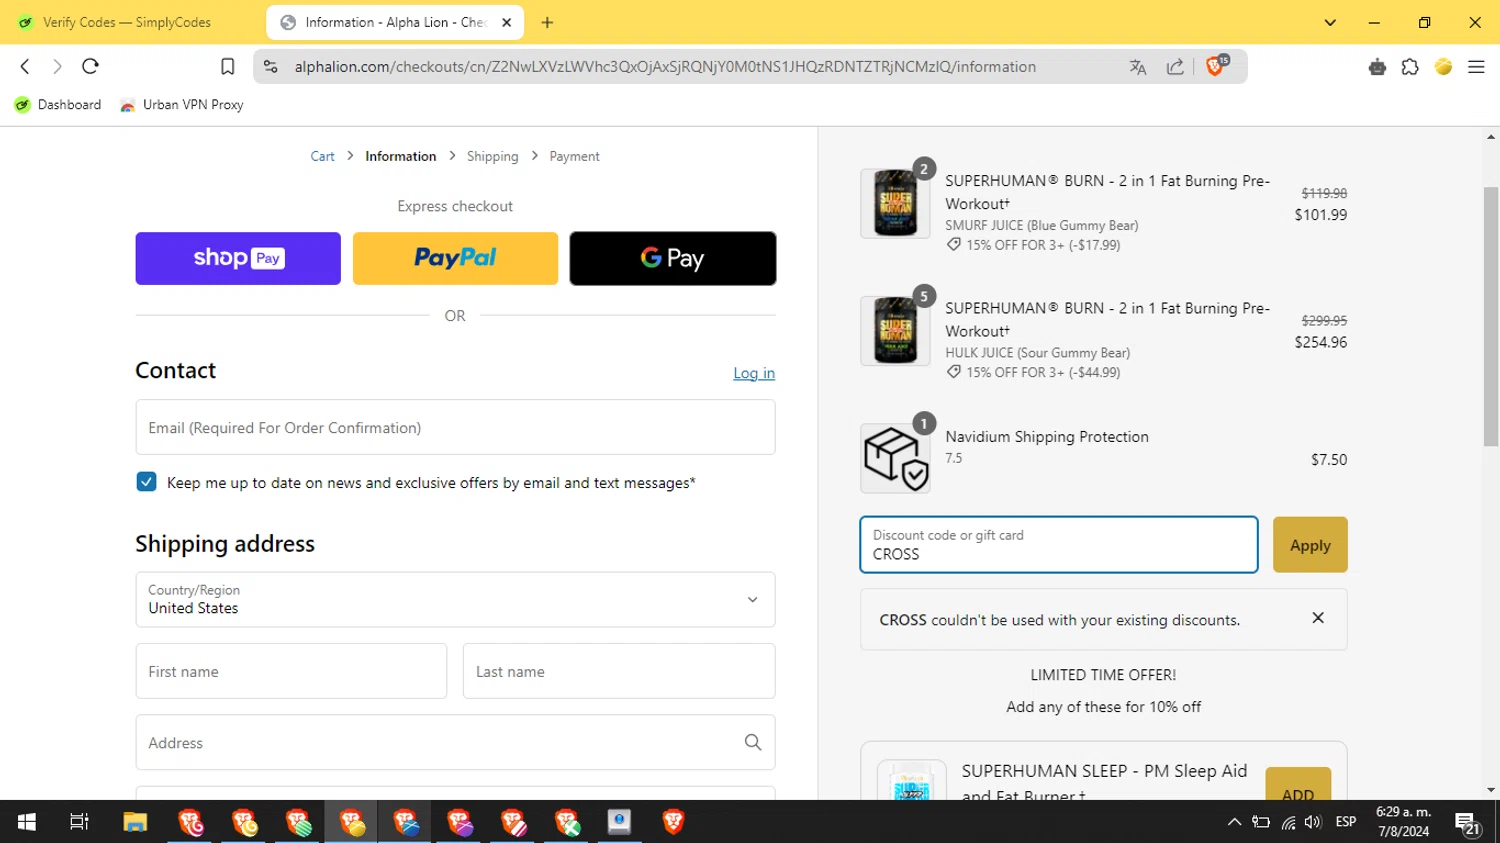The height and width of the screenshot is (843, 1500).
Task: Reload the checkout page
Action: tap(90, 66)
